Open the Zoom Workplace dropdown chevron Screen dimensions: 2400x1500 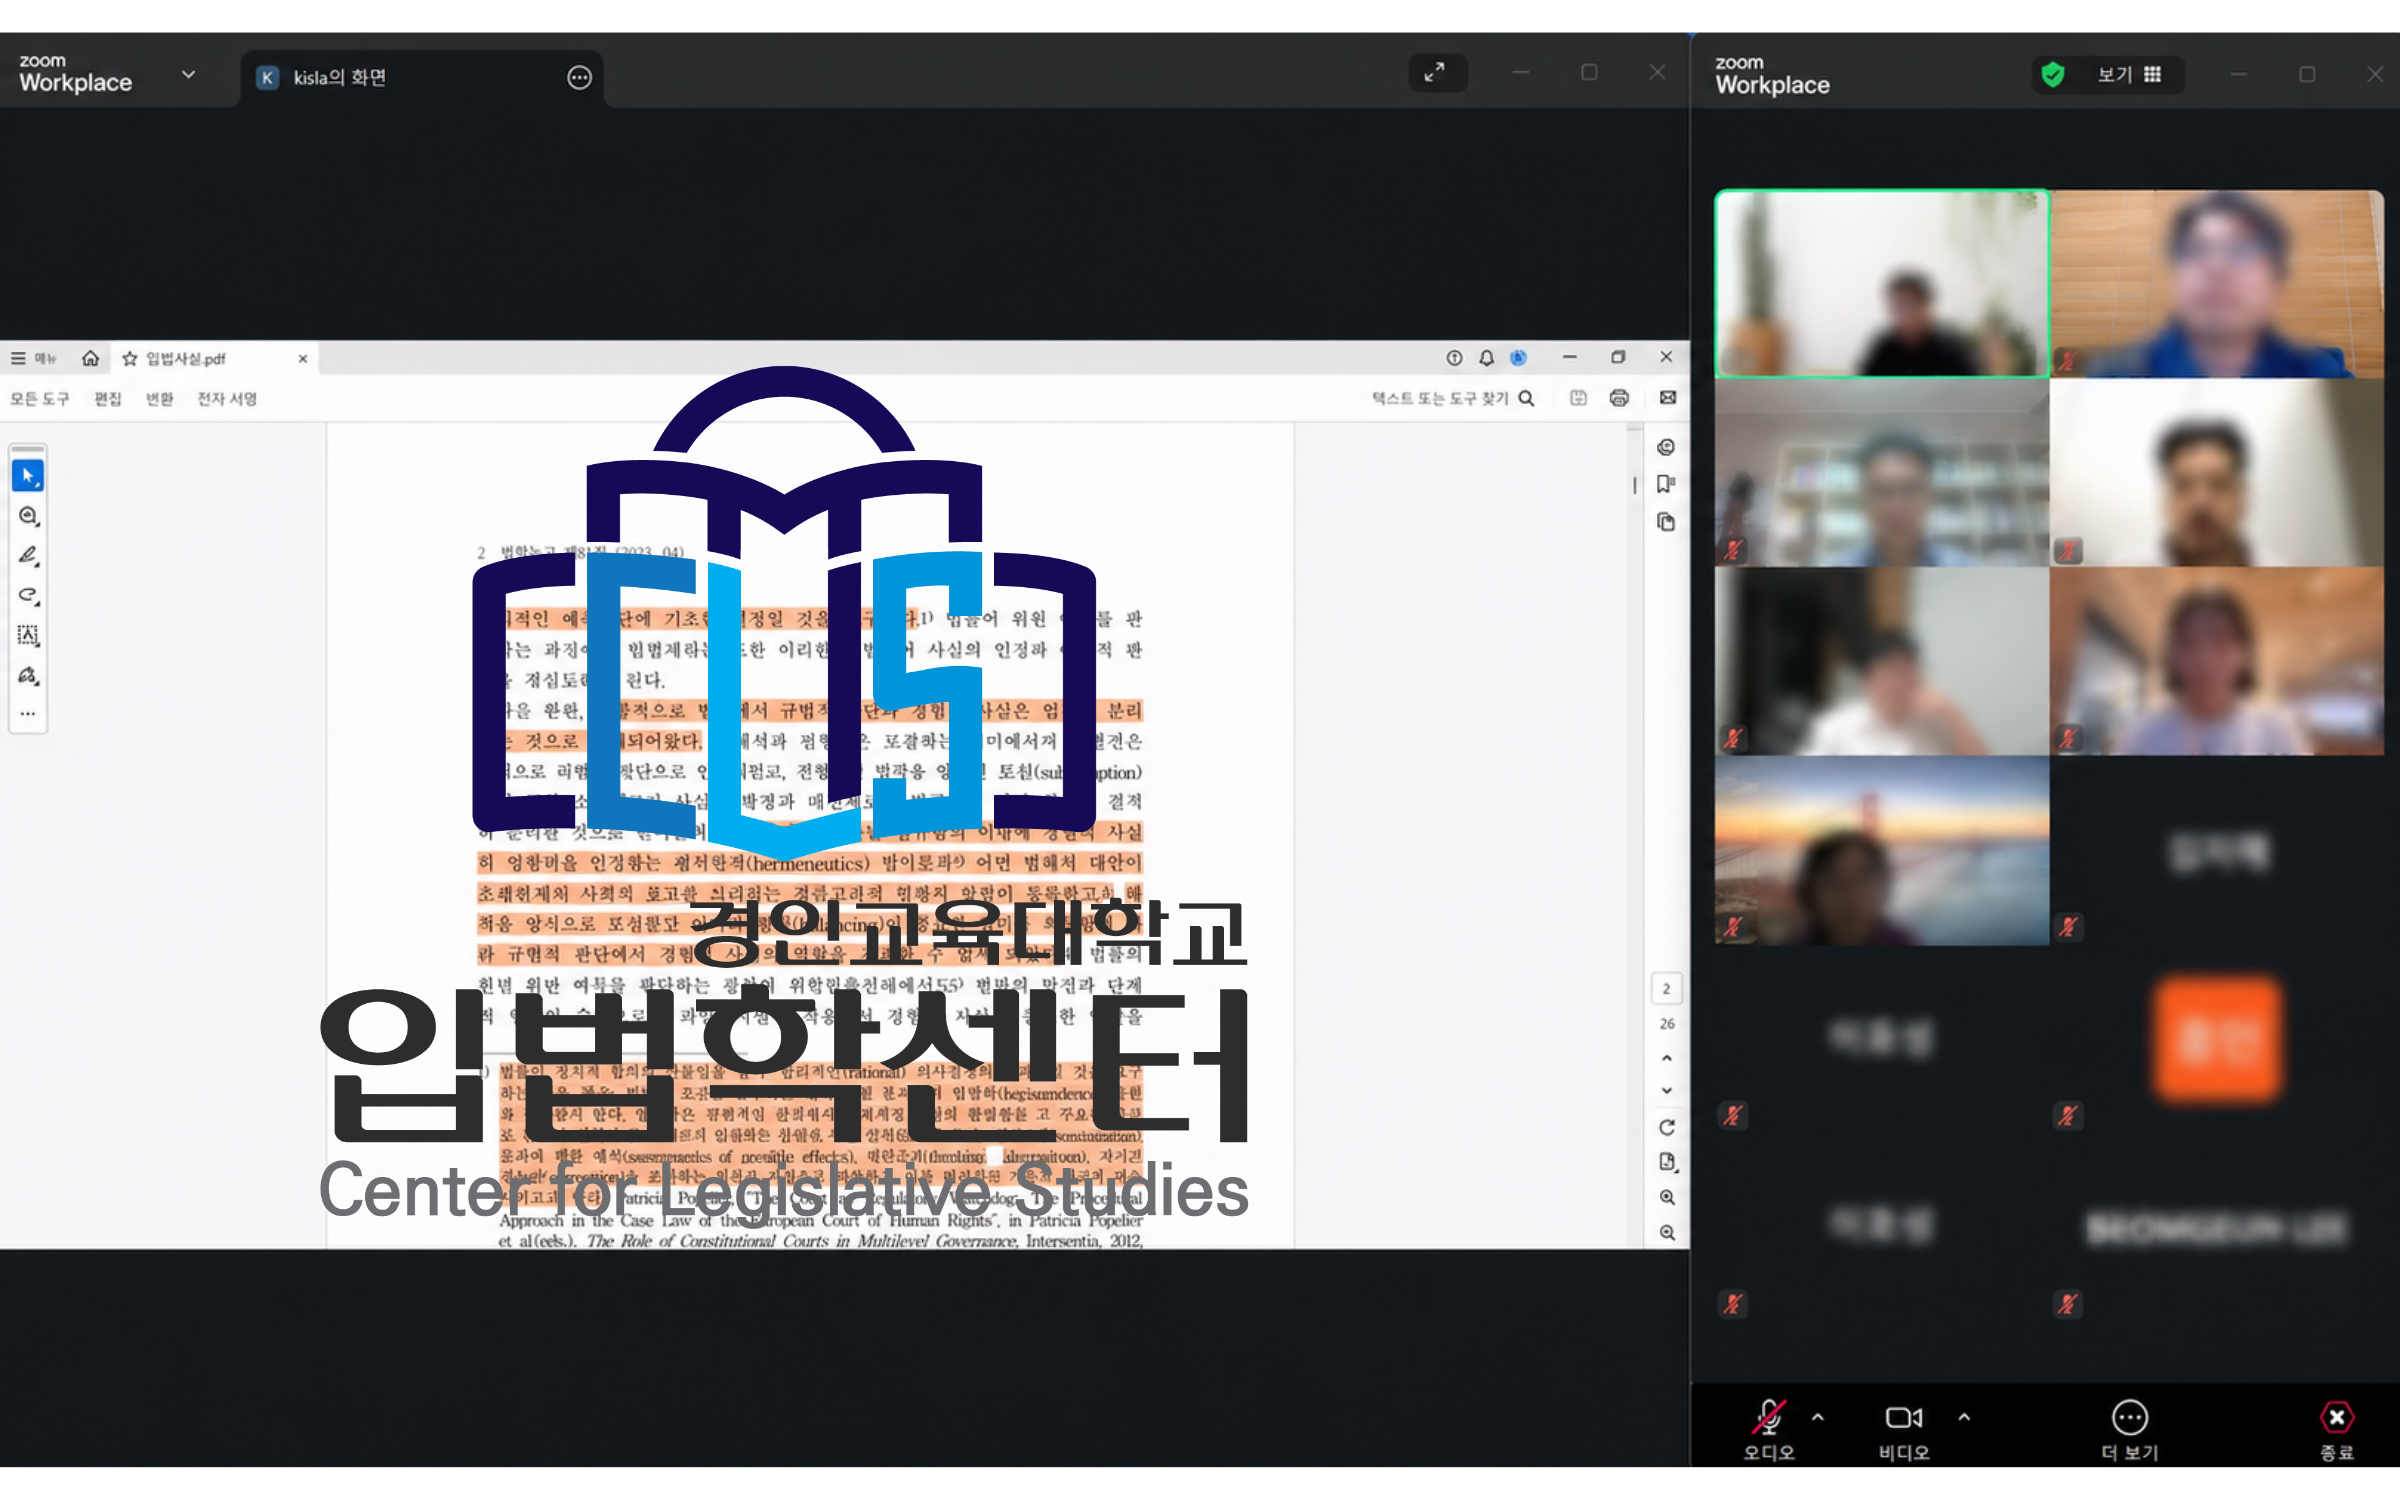point(188,74)
